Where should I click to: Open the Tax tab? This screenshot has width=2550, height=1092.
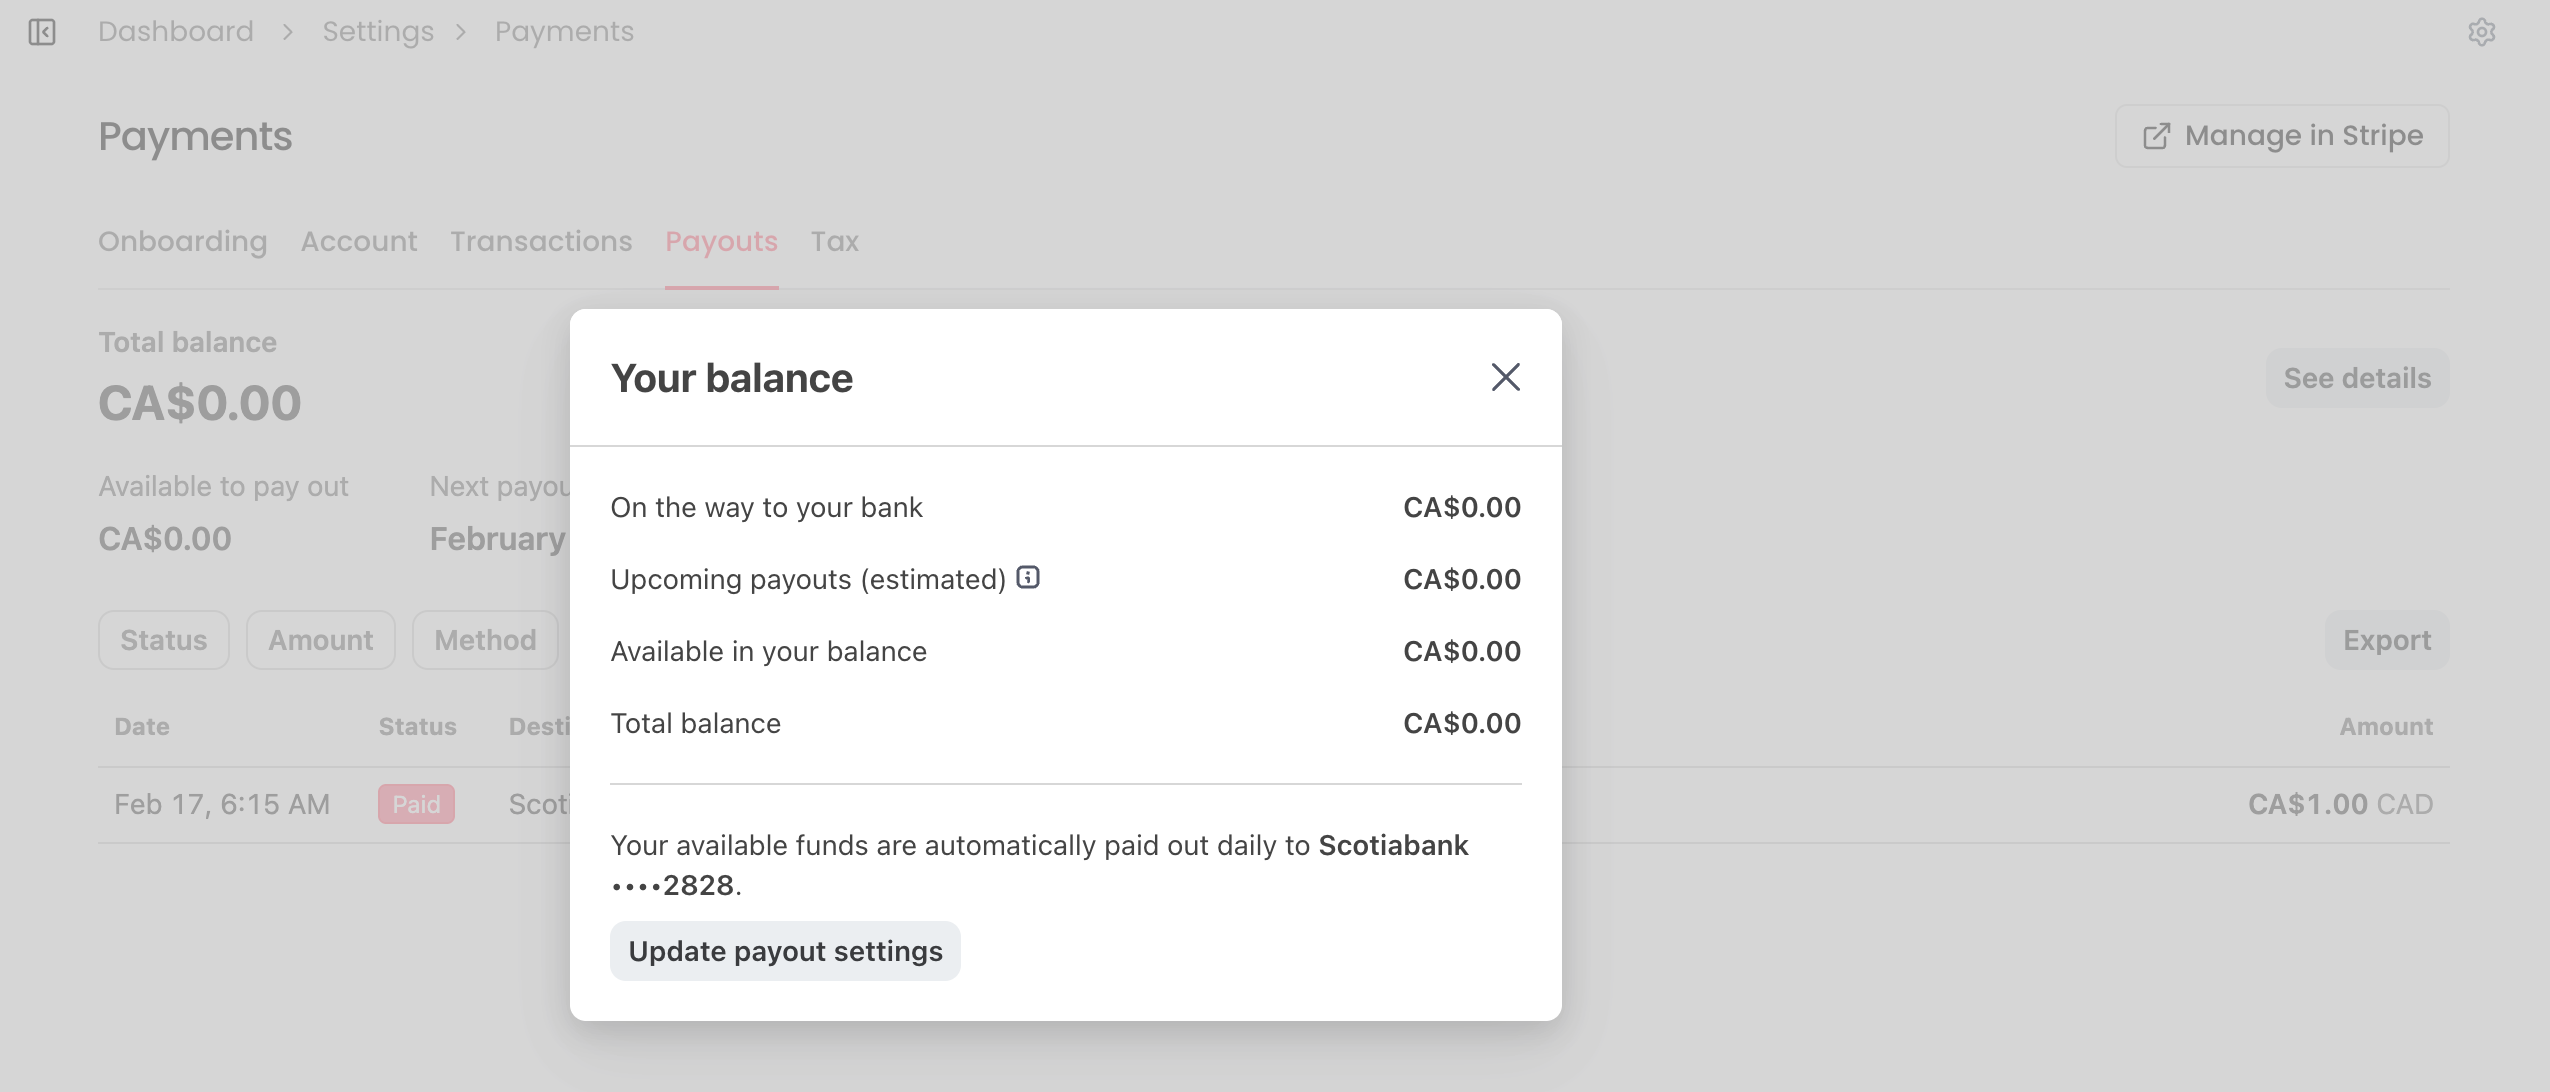(x=834, y=242)
